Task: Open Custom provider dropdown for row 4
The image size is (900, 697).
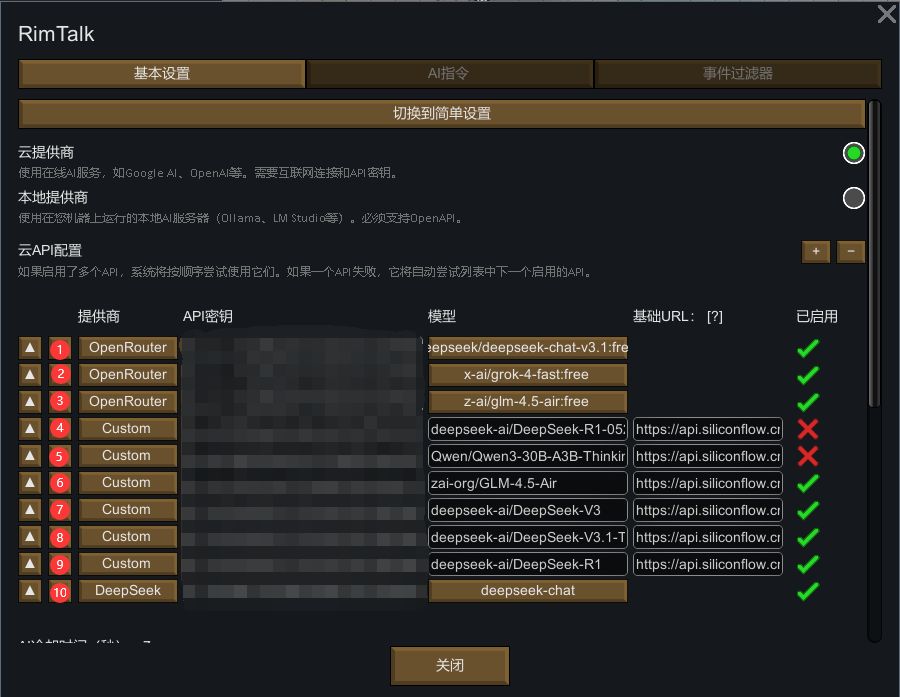Action: (x=127, y=429)
